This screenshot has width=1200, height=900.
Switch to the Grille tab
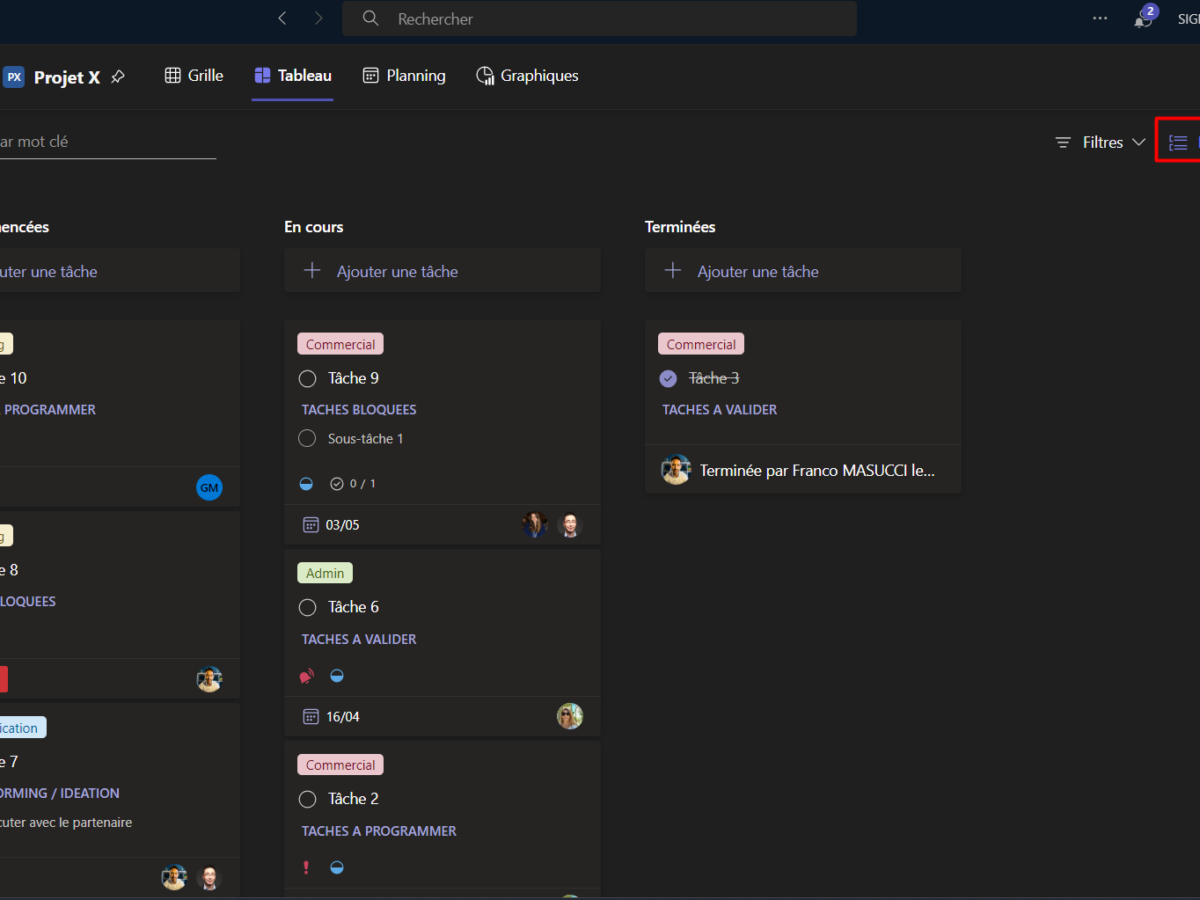pyautogui.click(x=194, y=76)
